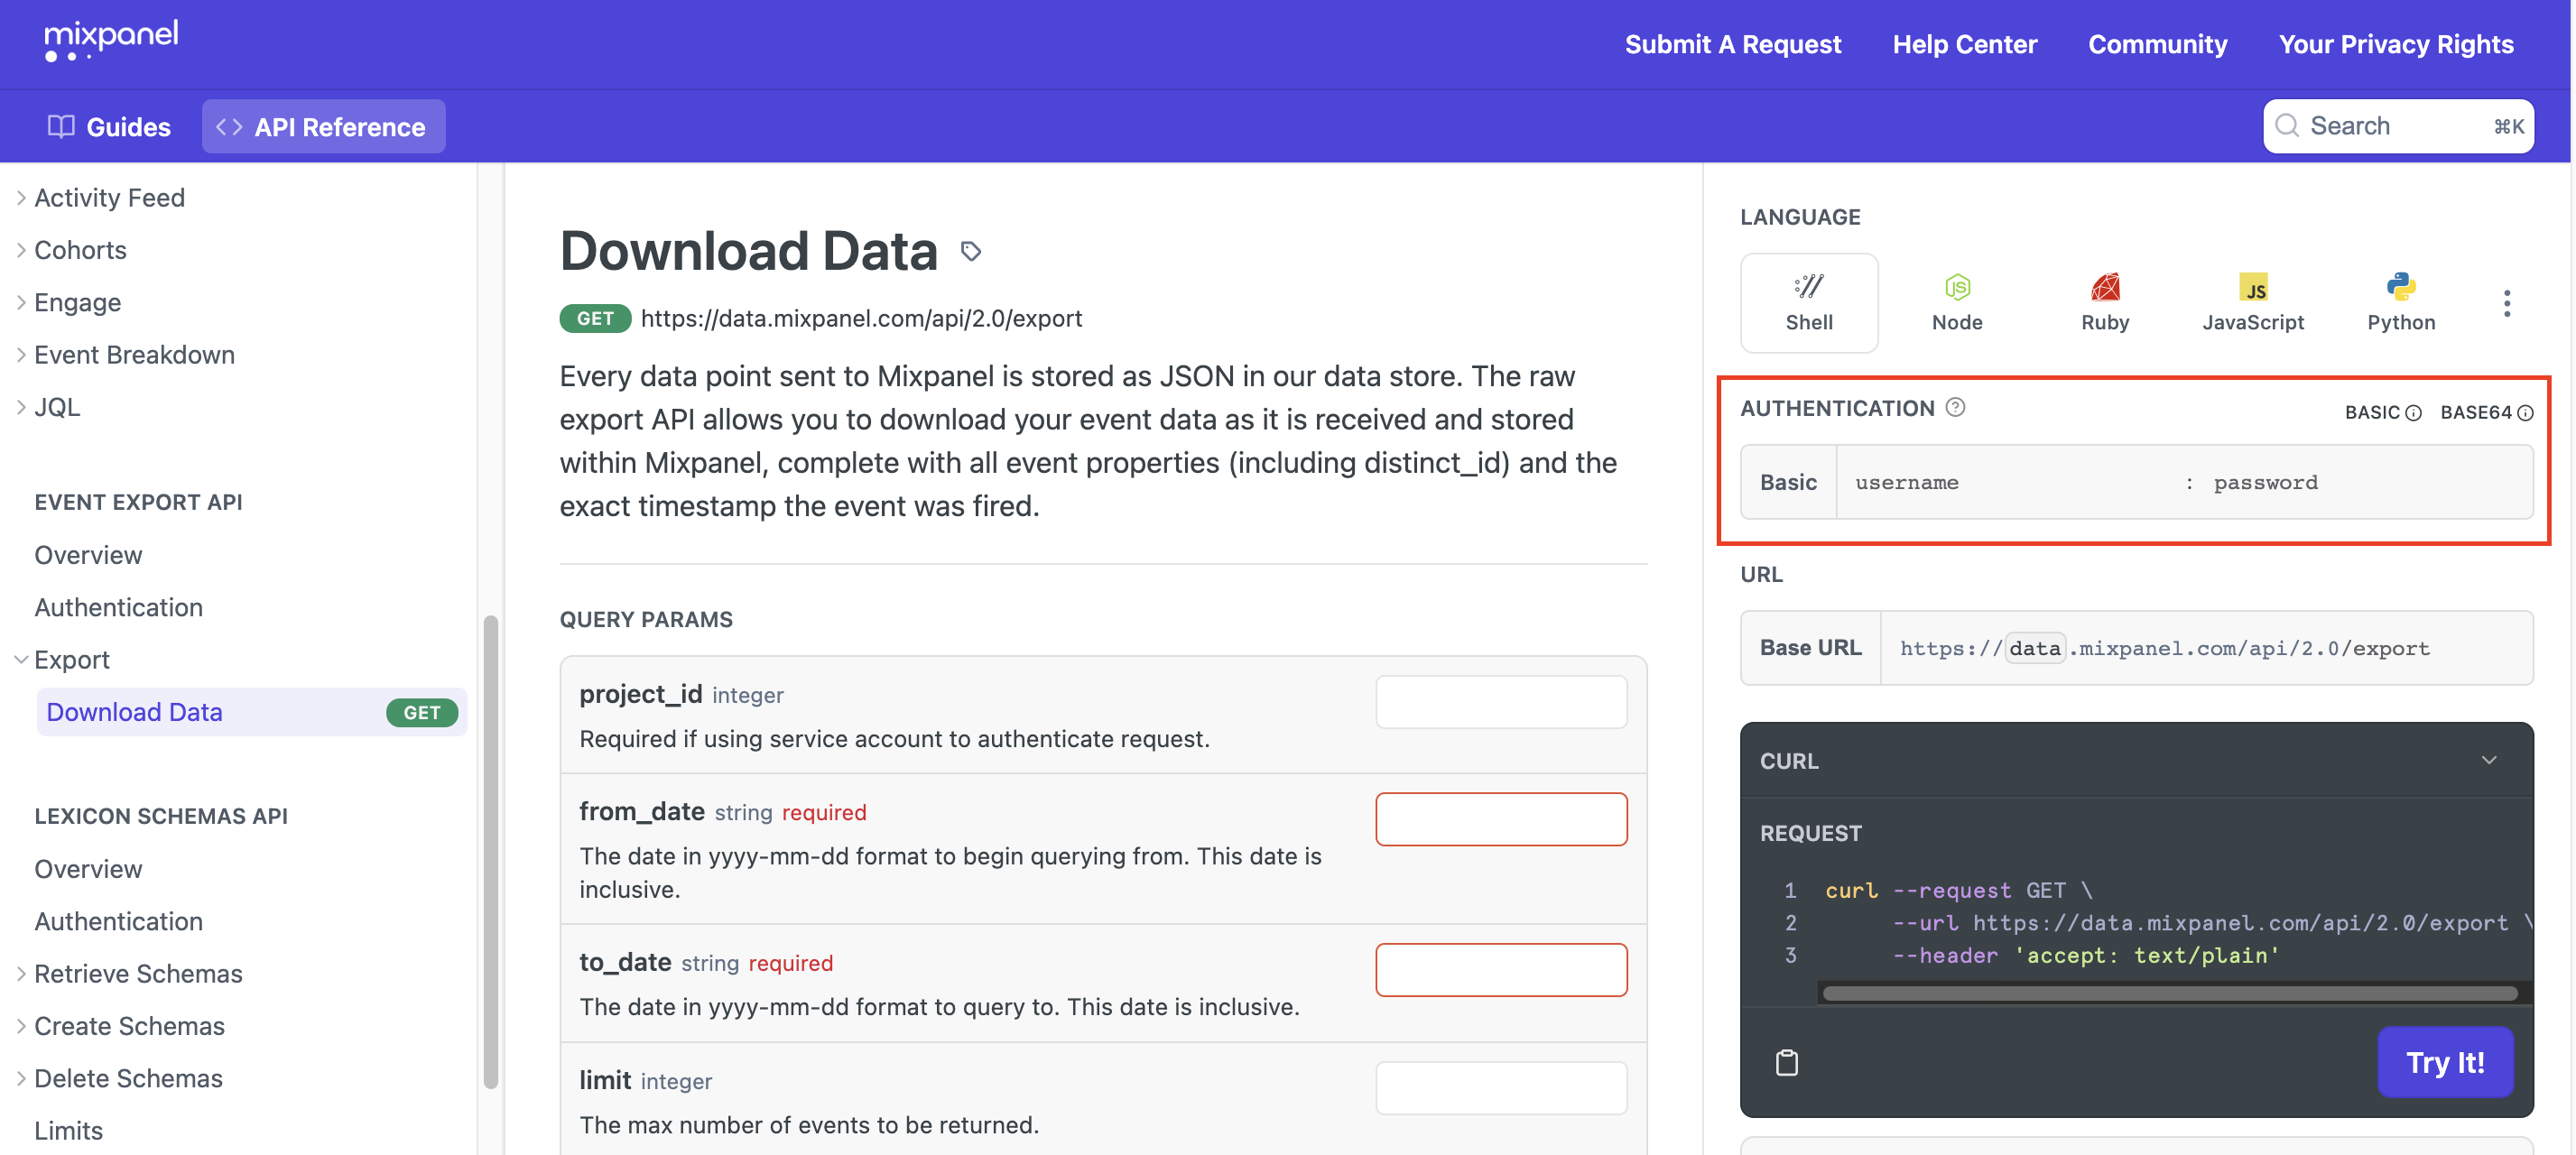
Task: Click the code block horizontal scrollbar
Action: point(2168,993)
